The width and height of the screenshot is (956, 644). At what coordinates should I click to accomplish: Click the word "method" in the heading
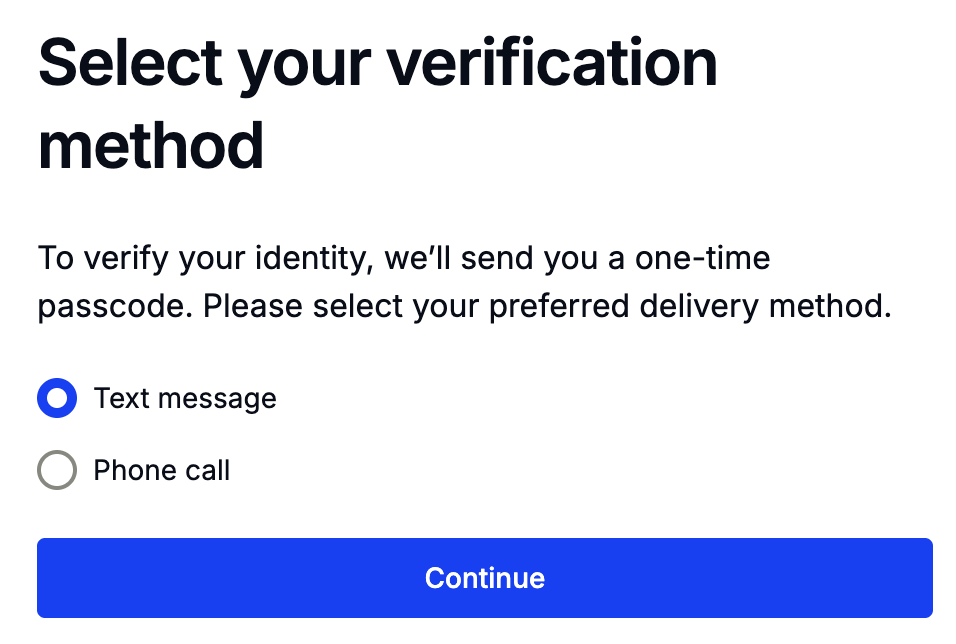[151, 146]
